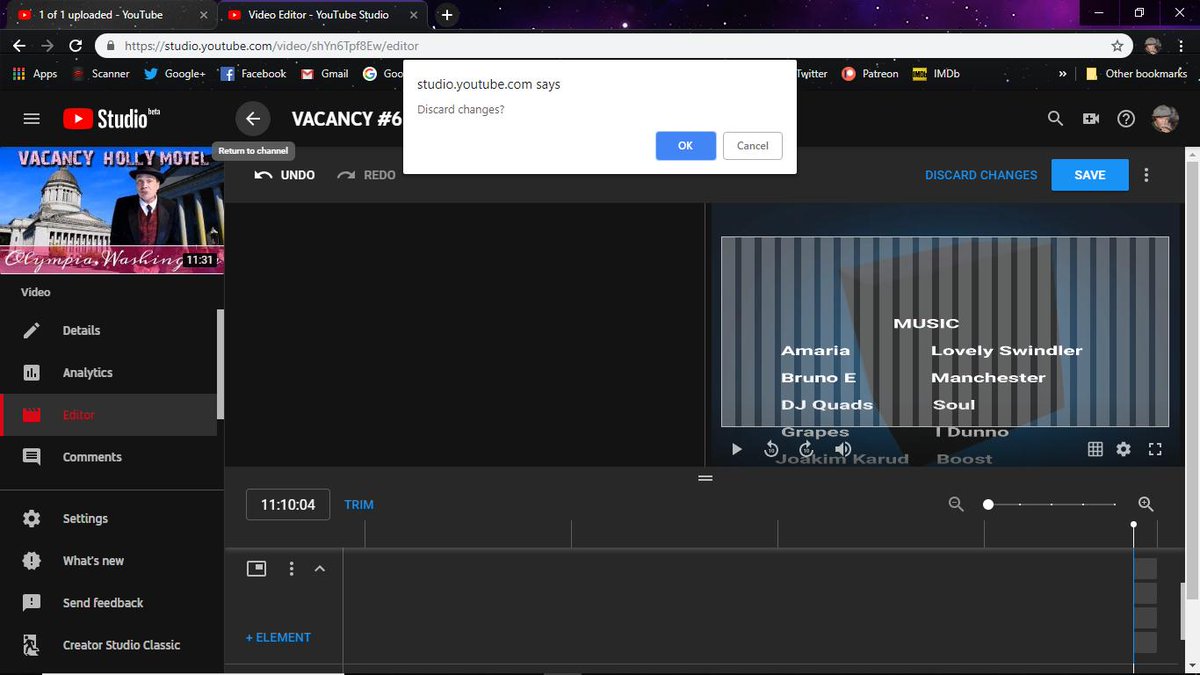
Task: Open the Studio search magnifier
Action: (1055, 118)
